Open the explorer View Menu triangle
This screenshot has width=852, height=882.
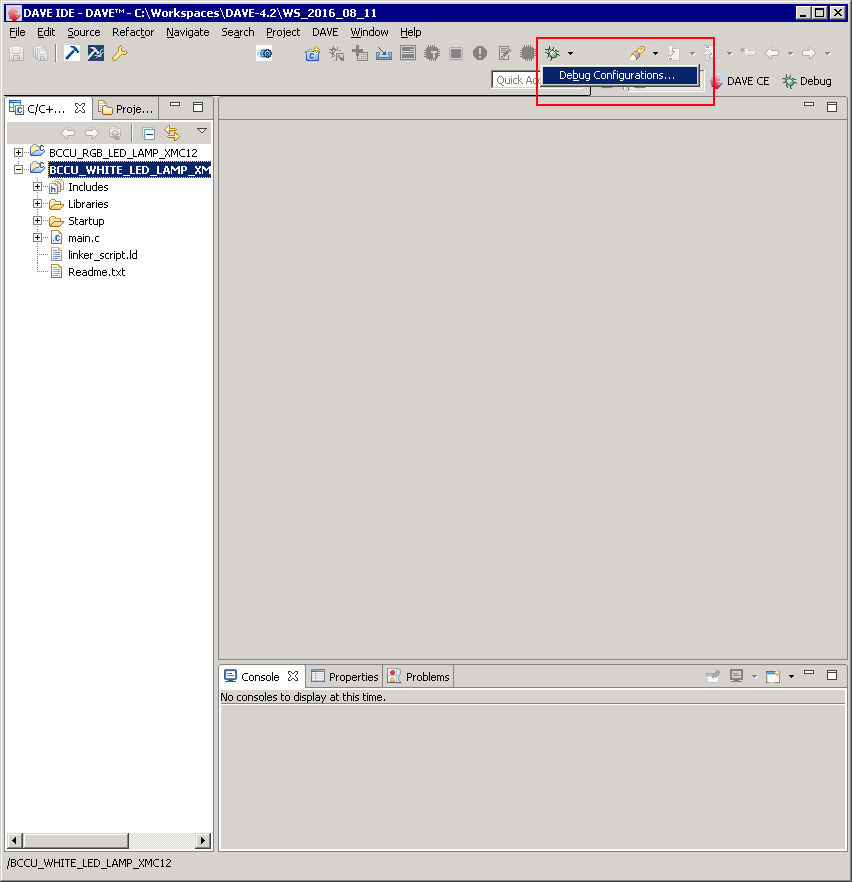click(x=202, y=130)
